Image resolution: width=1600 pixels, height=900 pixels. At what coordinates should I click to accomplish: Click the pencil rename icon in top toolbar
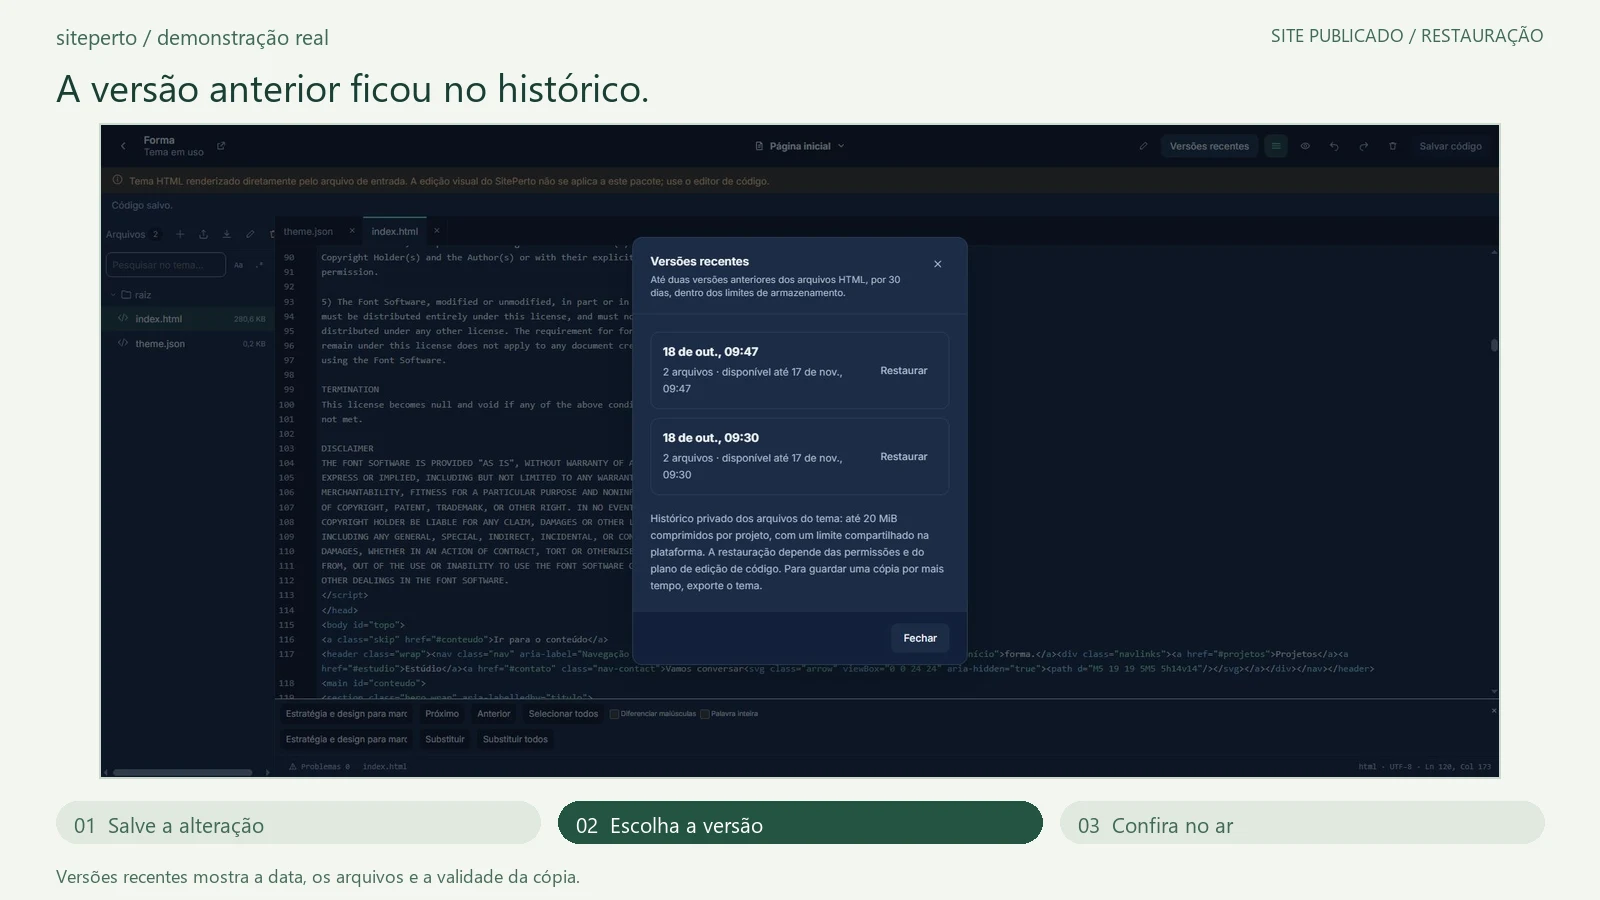(1143, 146)
